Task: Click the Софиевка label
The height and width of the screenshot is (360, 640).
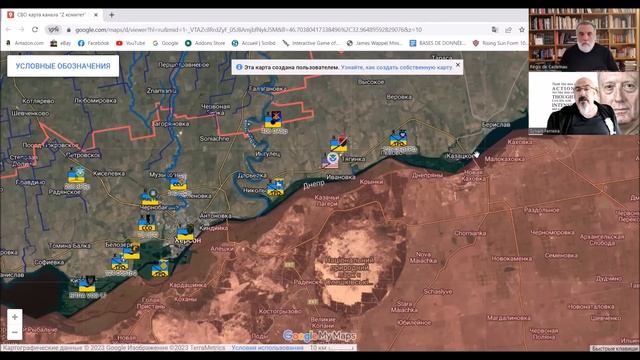Action: [x=49, y=262]
